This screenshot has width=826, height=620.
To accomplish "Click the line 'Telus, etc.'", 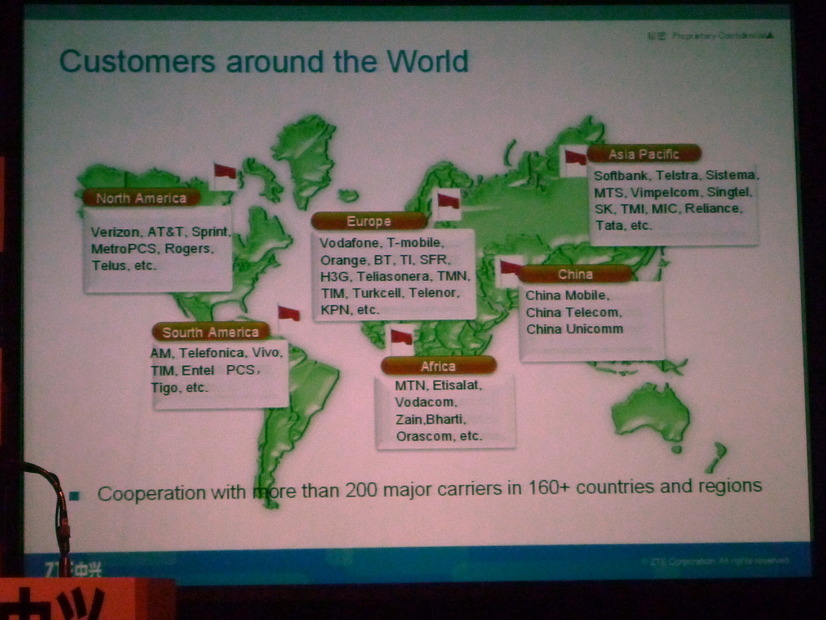I will coord(124,265).
